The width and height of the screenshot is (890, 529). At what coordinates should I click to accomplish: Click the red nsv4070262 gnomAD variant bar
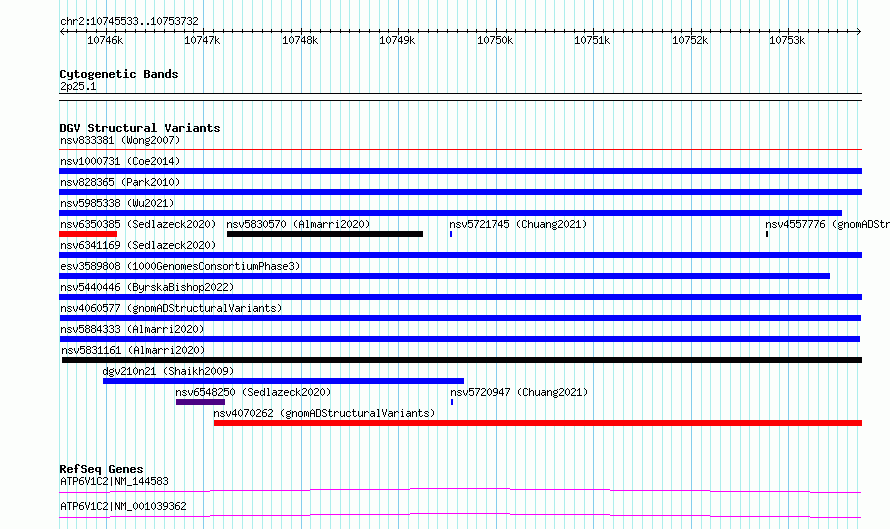[538, 423]
